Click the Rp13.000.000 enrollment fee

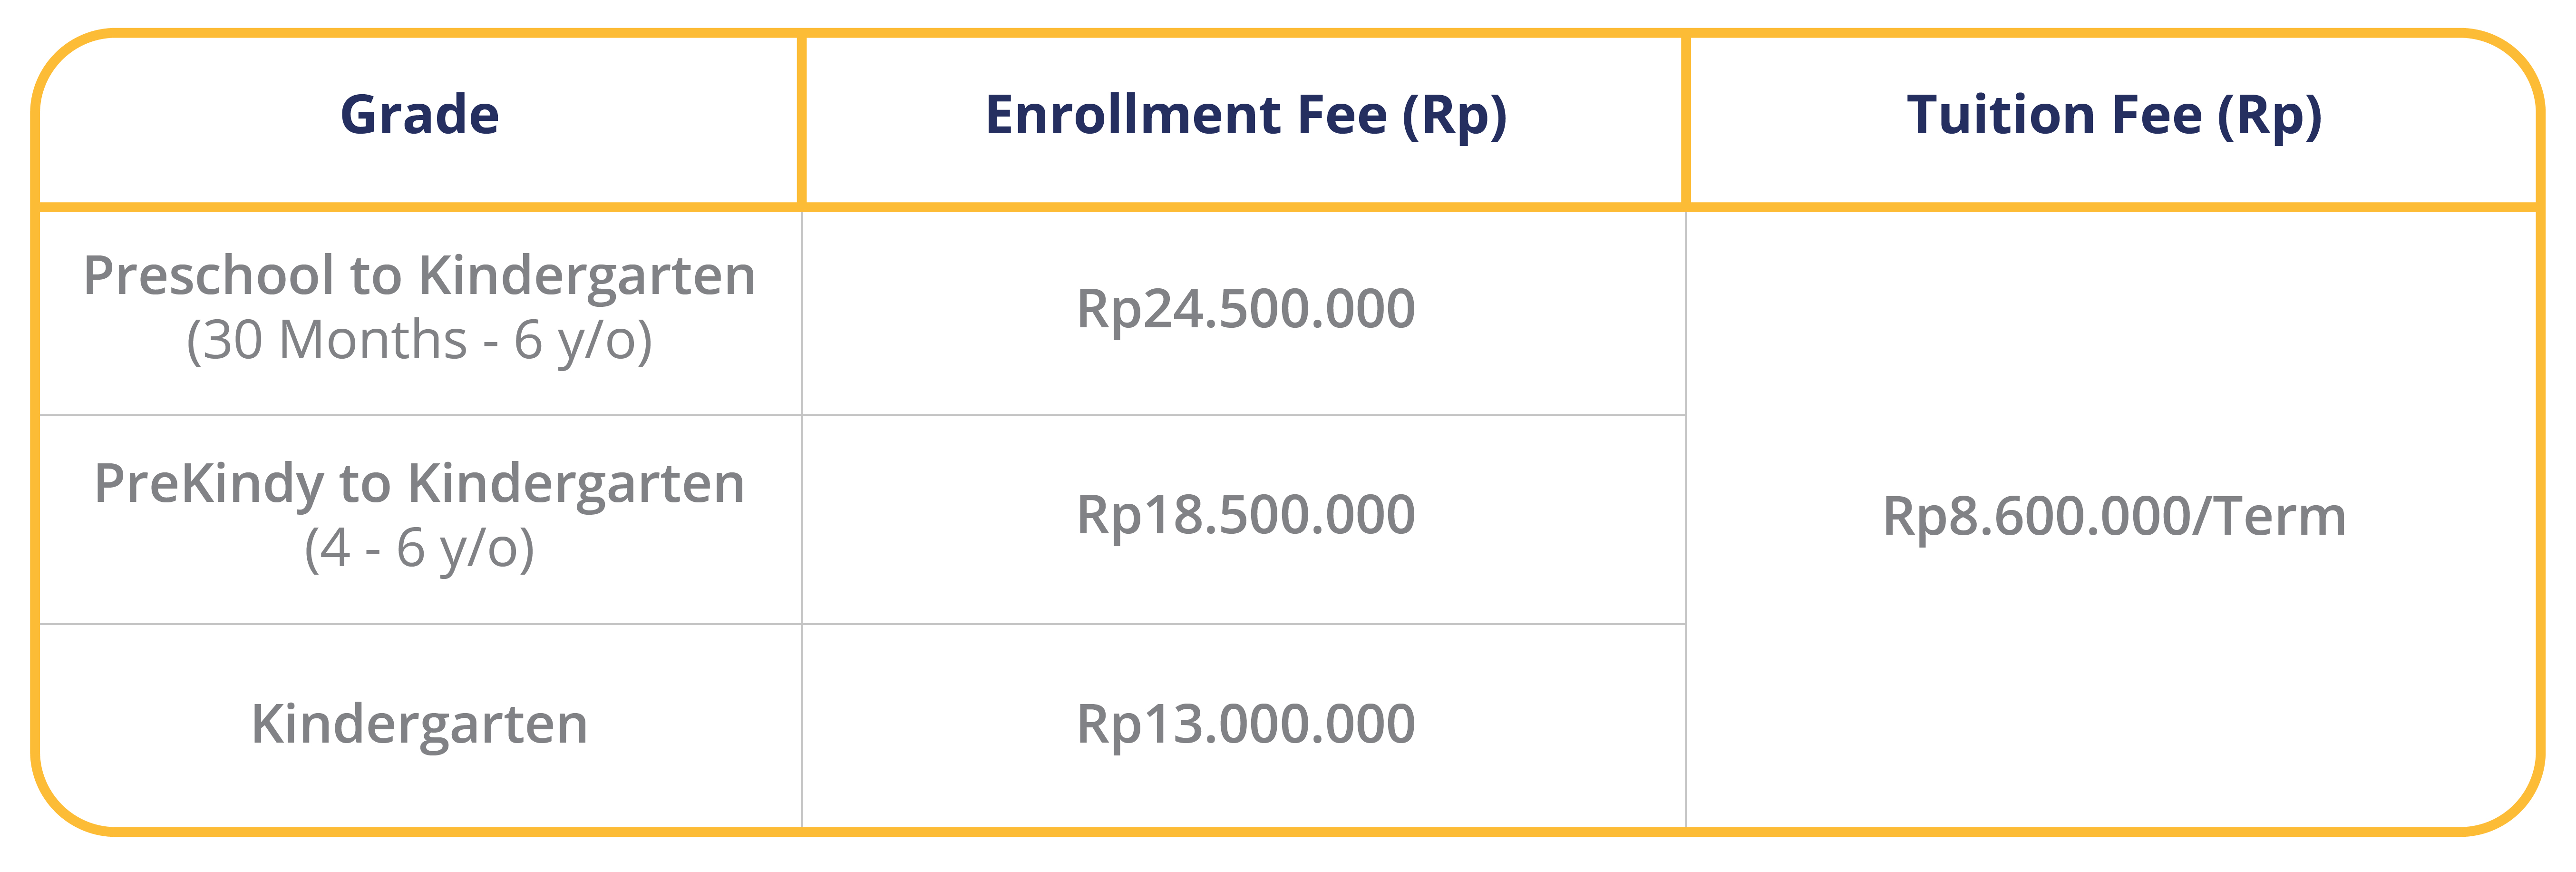tap(1245, 725)
